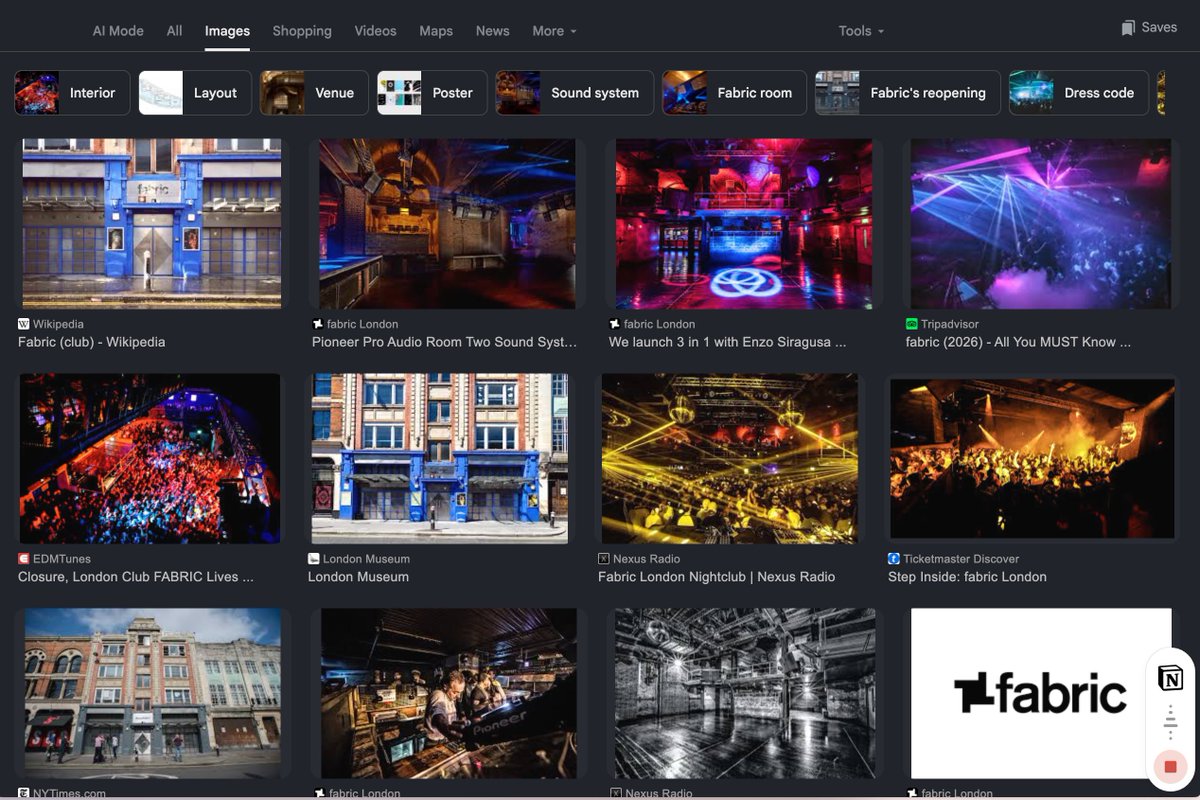This screenshot has height=800, width=1200.
Task: Filter by Layout text label
Action: pos(215,93)
